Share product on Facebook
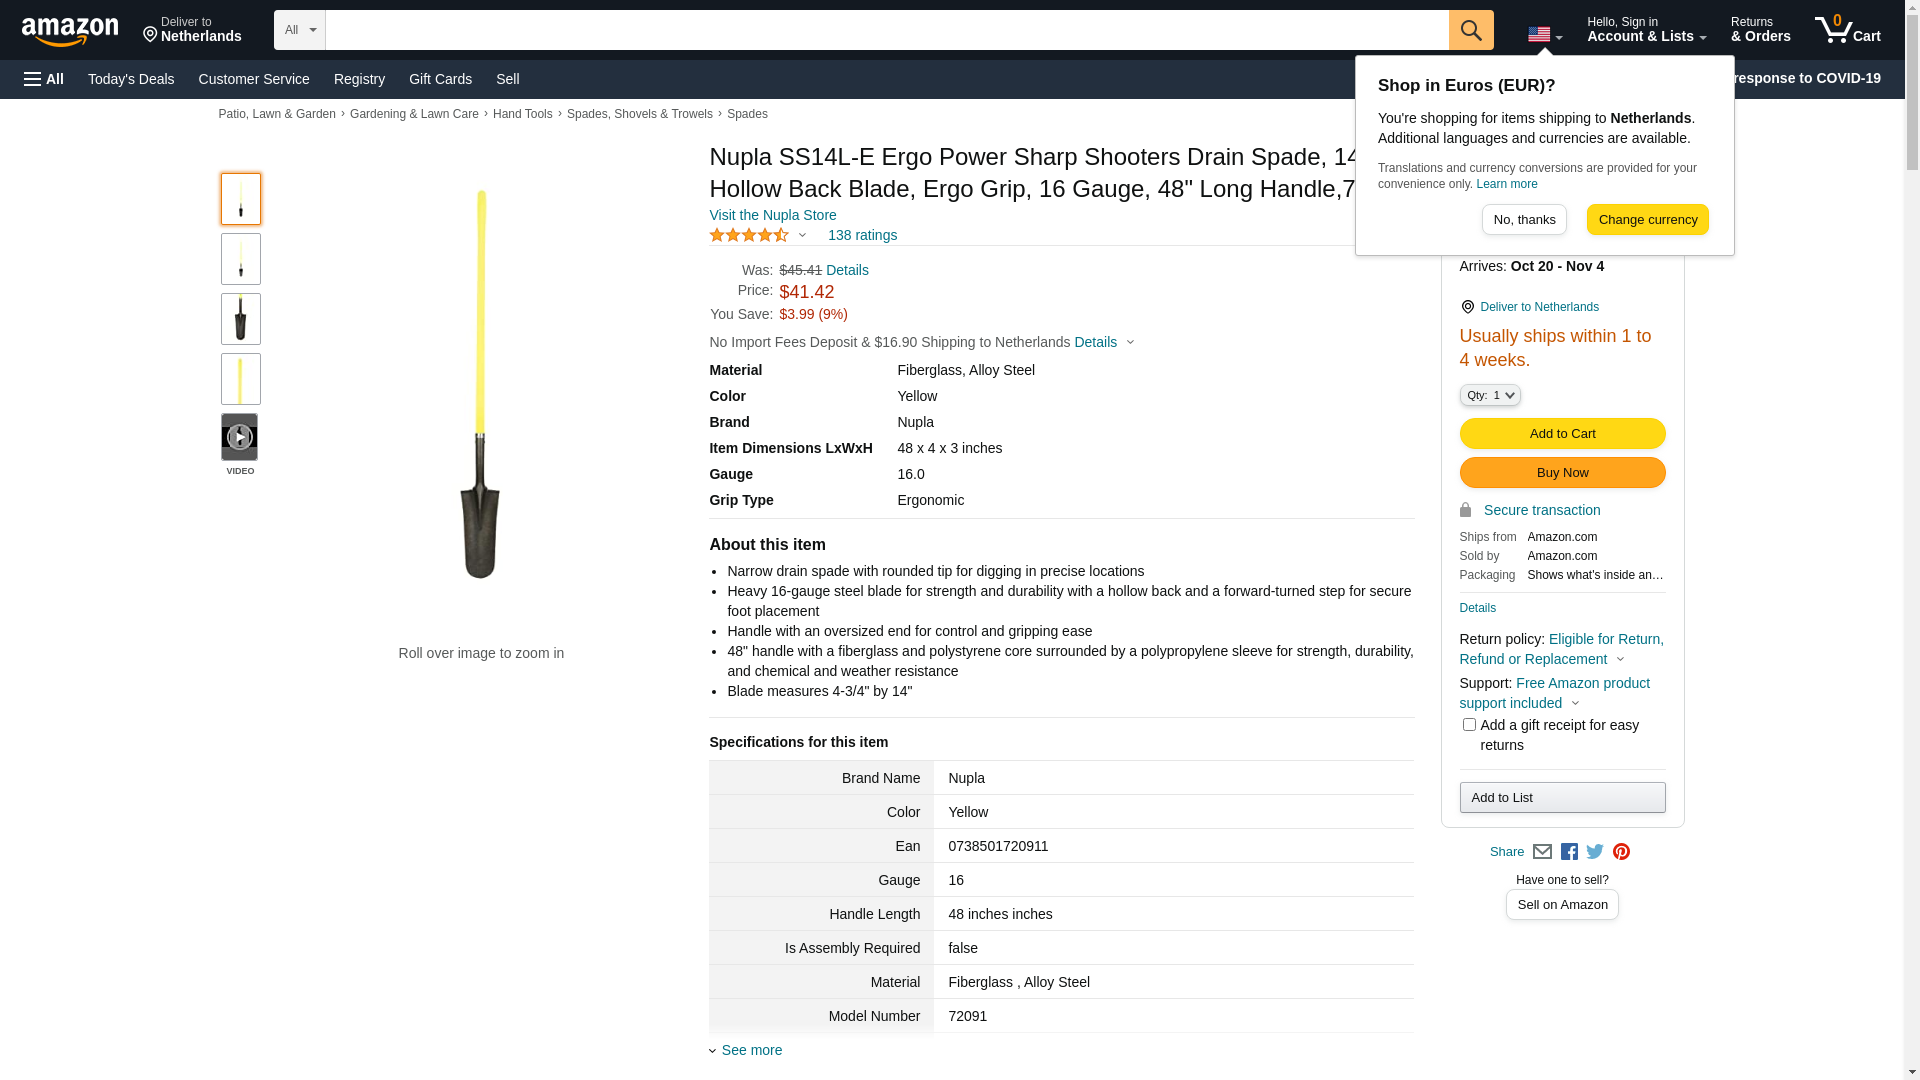The width and height of the screenshot is (1920, 1080). pos(1569,852)
